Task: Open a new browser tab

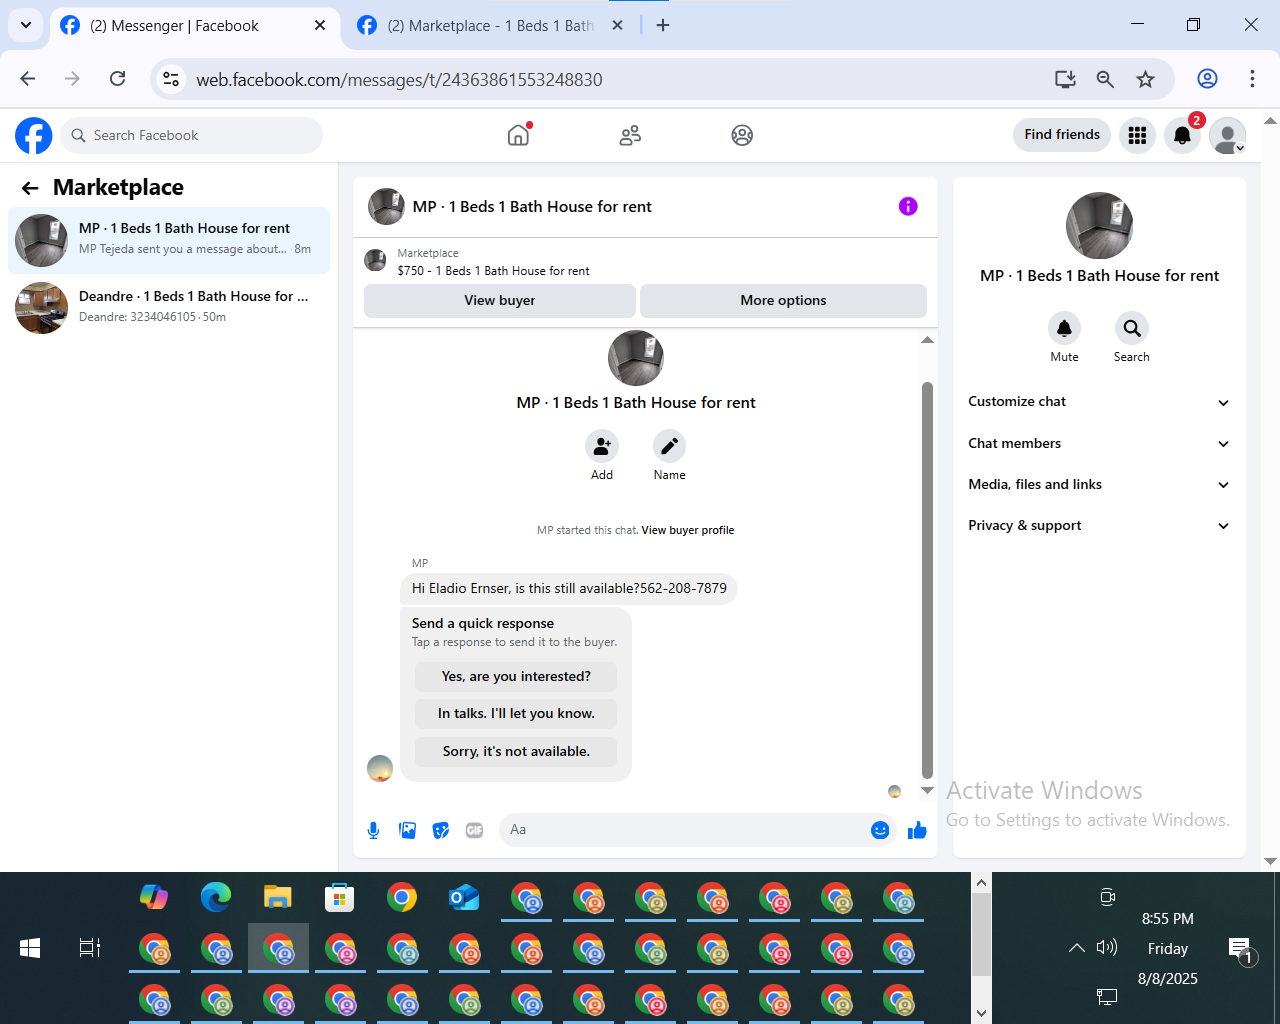Action: click(x=663, y=25)
